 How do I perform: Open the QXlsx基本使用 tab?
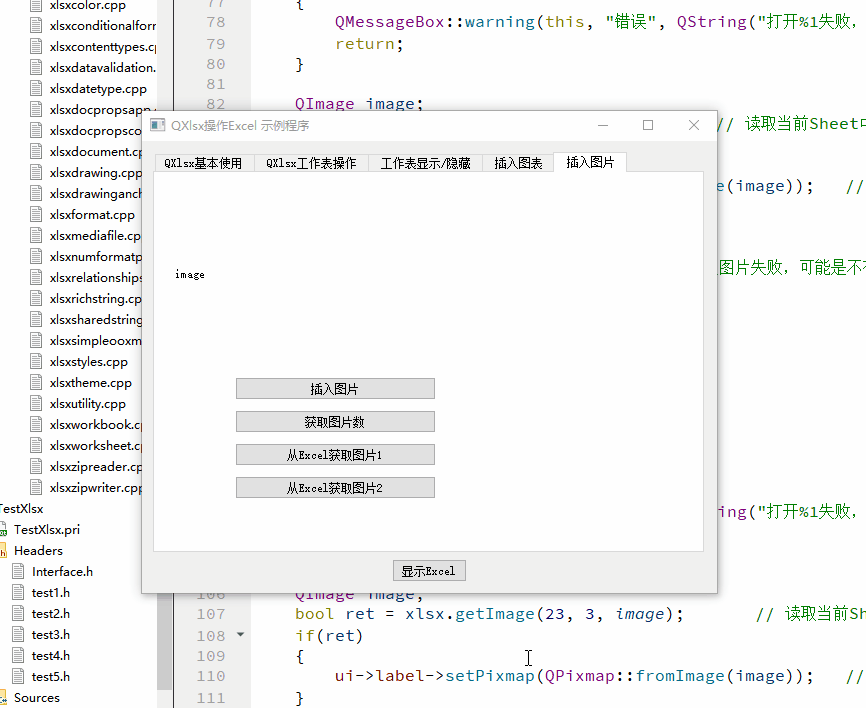pos(203,161)
